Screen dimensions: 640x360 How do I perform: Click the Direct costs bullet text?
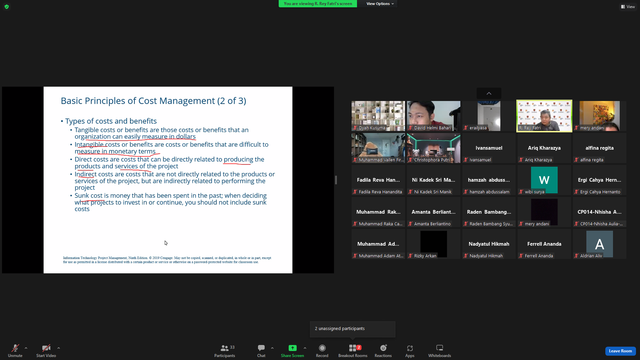169,162
